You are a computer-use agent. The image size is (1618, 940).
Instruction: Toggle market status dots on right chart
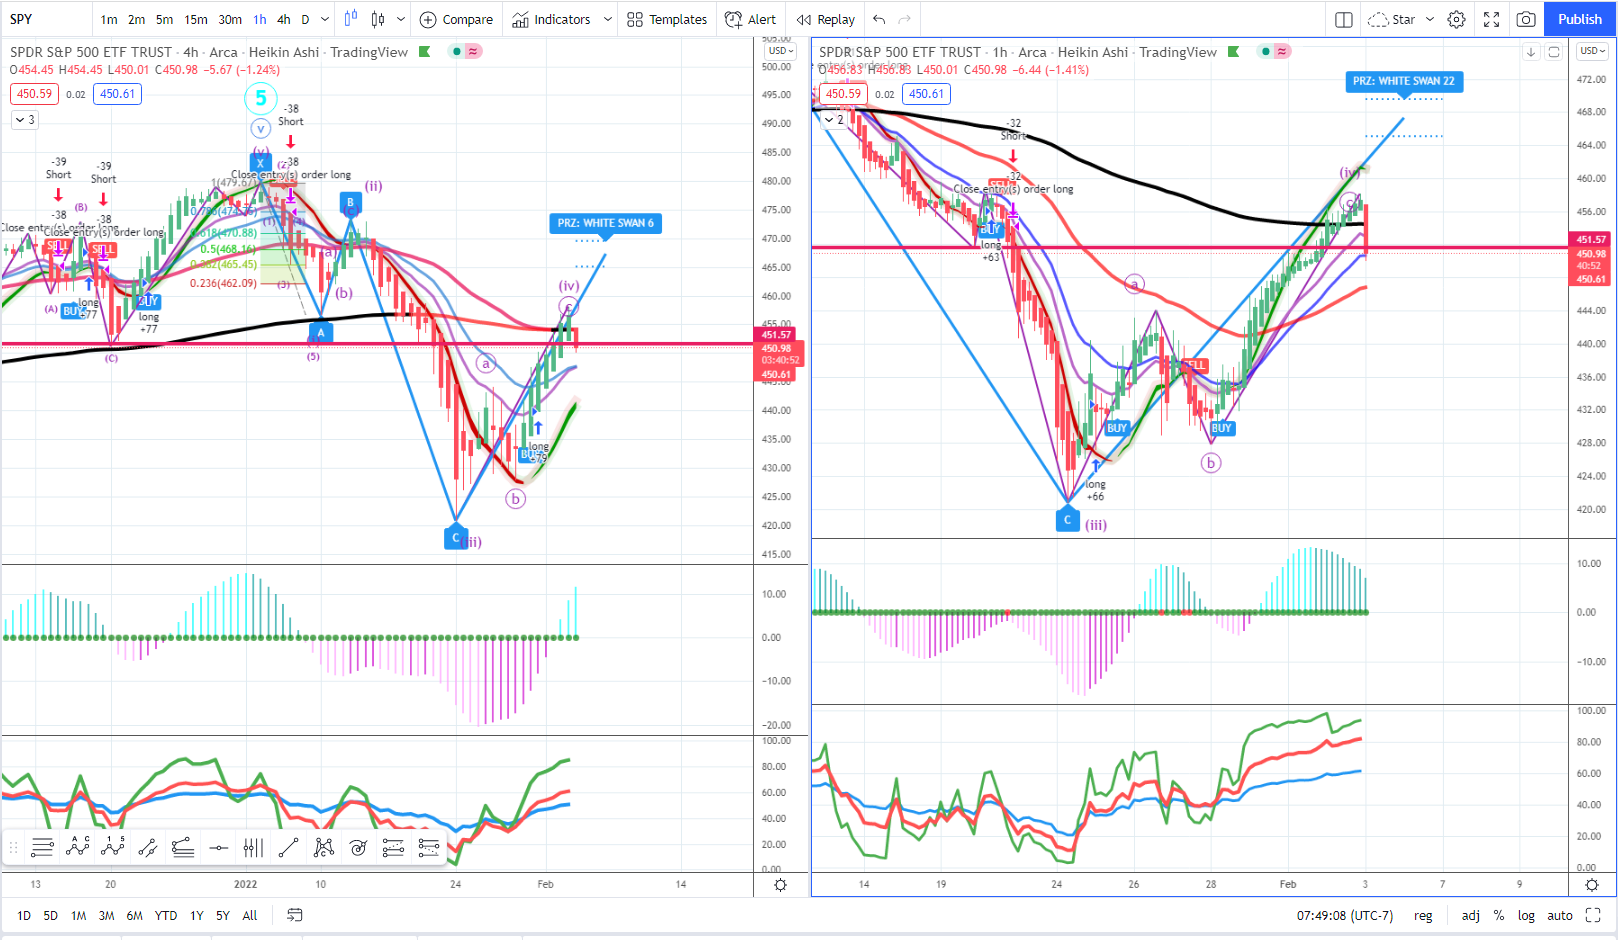click(x=1266, y=51)
